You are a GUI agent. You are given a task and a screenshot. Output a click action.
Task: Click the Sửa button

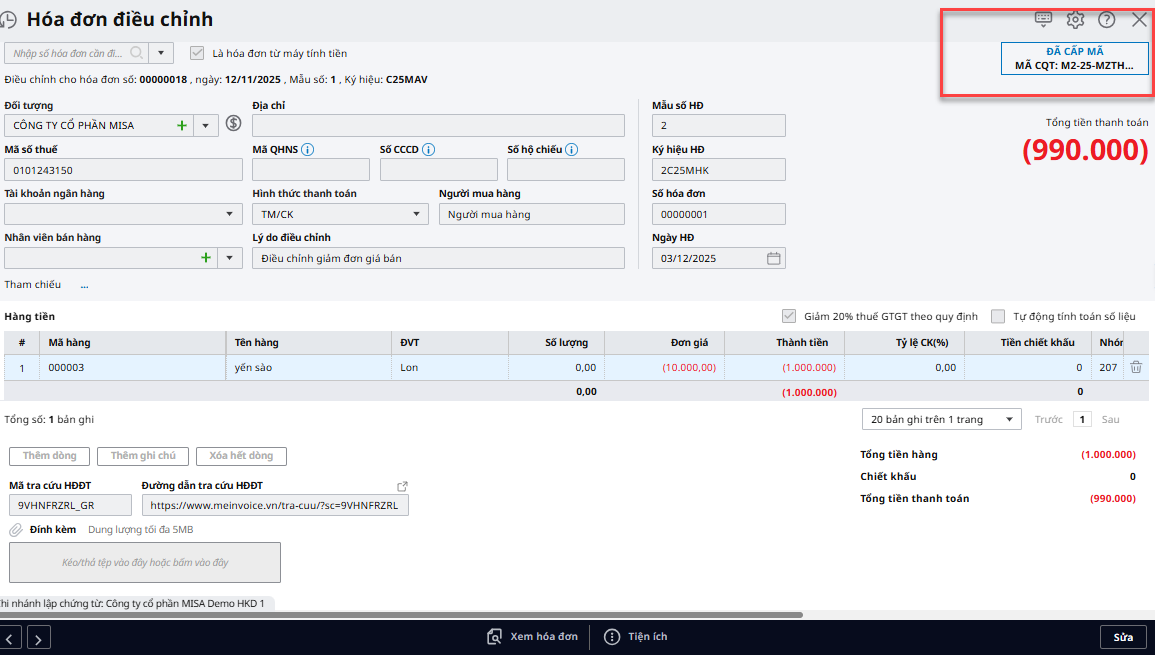pyautogui.click(x=1123, y=637)
